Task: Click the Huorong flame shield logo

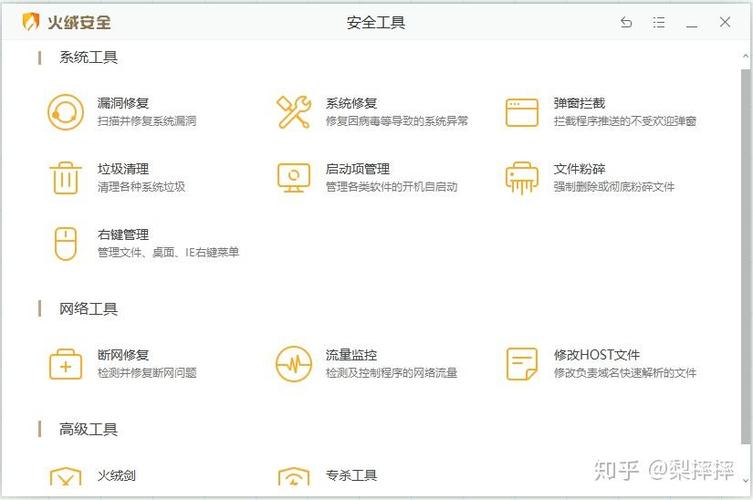Action: coord(31,22)
